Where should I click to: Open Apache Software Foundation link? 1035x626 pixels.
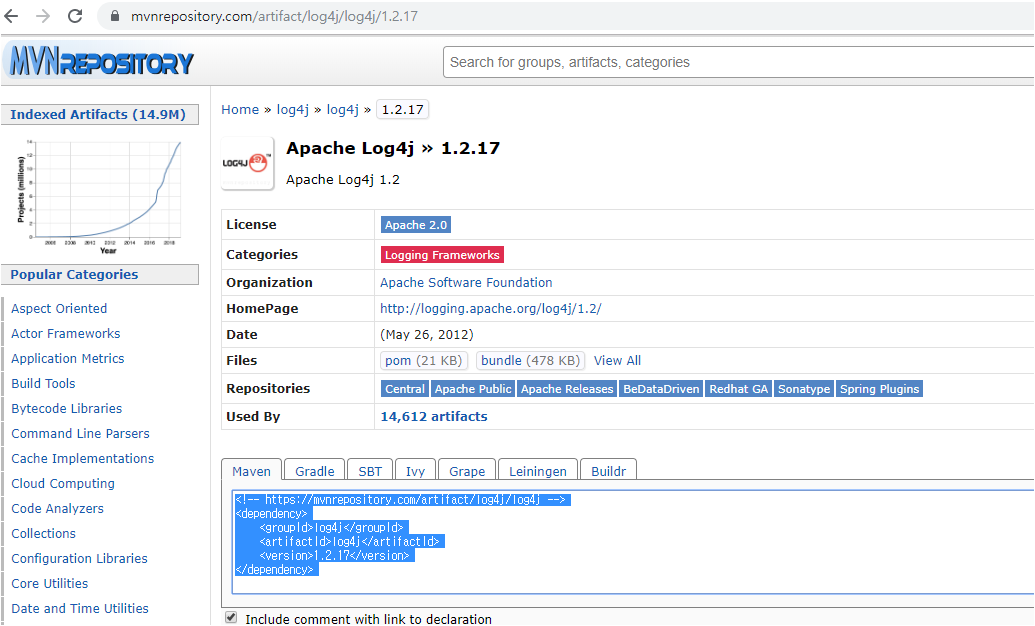pos(466,283)
